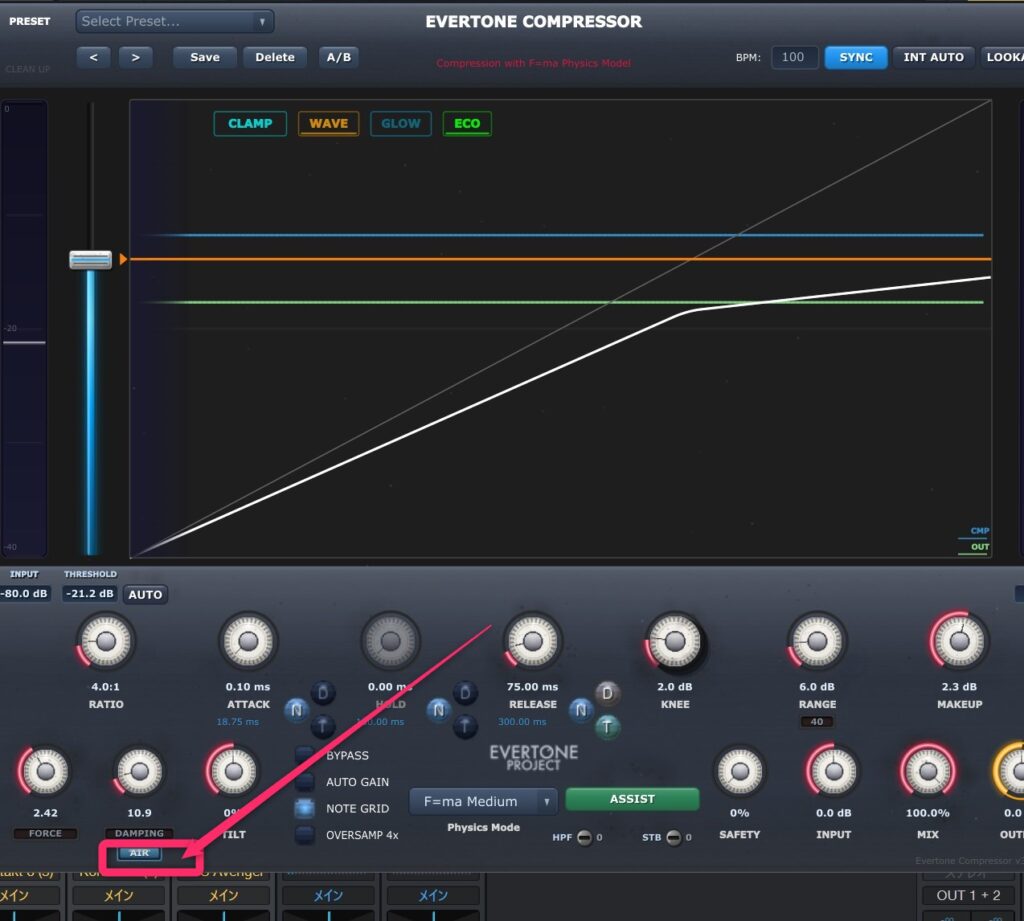Switch to the CLAMP display mode
The height and width of the screenshot is (921, 1024).
(250, 124)
